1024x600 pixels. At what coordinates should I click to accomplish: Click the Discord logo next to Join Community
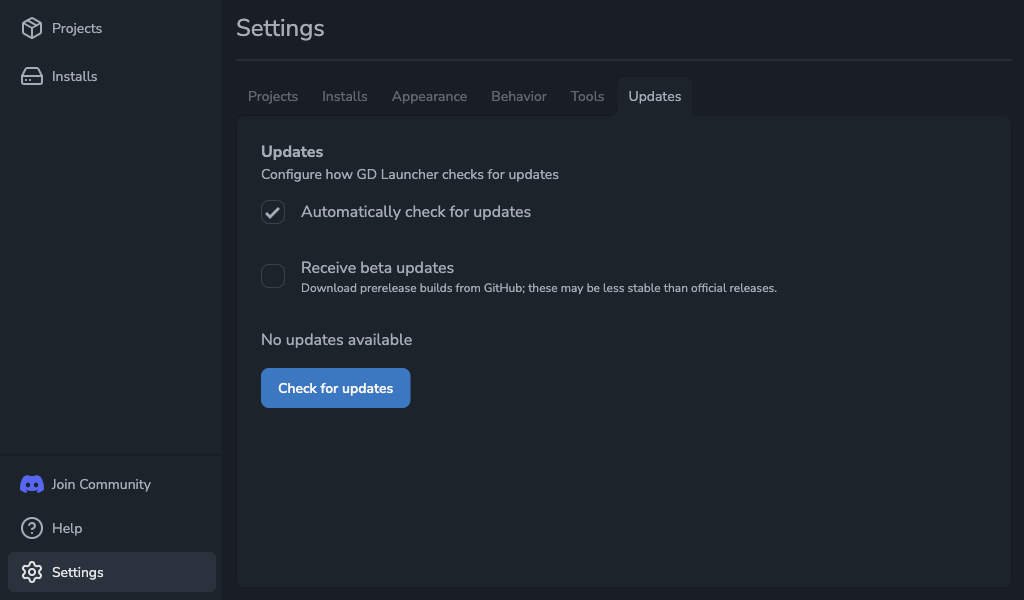(x=30, y=484)
